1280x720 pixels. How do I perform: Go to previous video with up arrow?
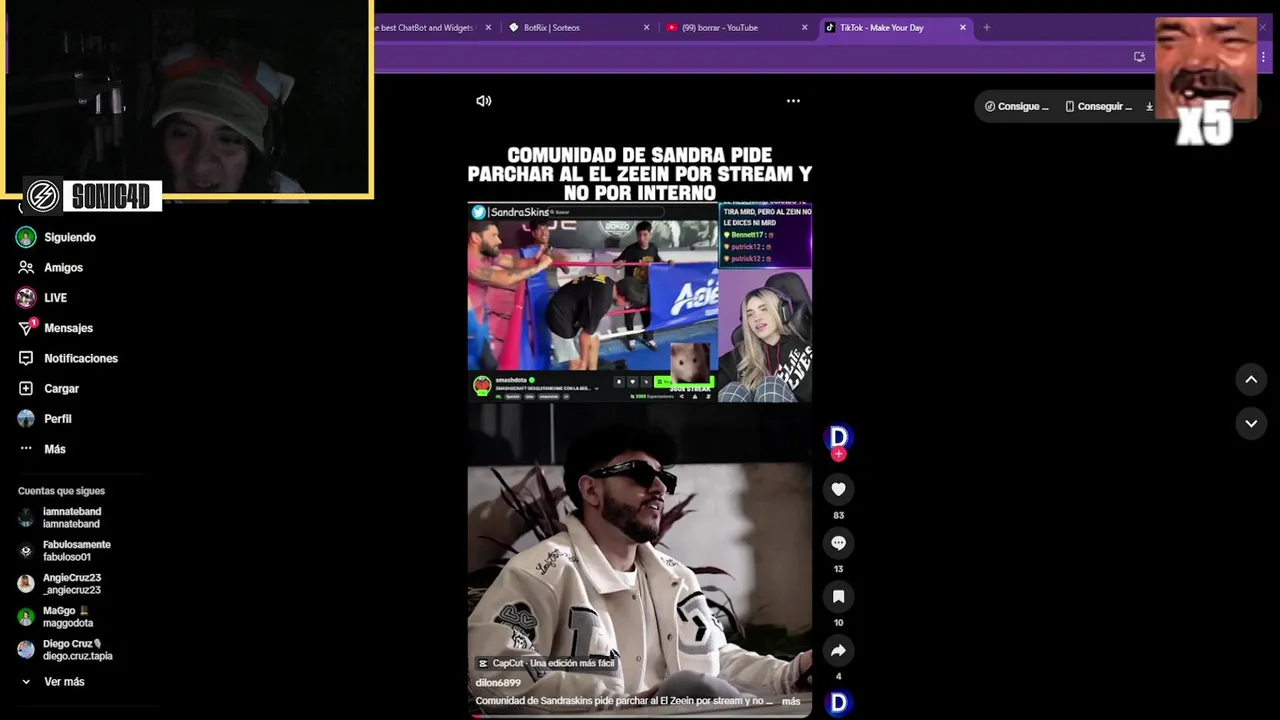point(1251,380)
